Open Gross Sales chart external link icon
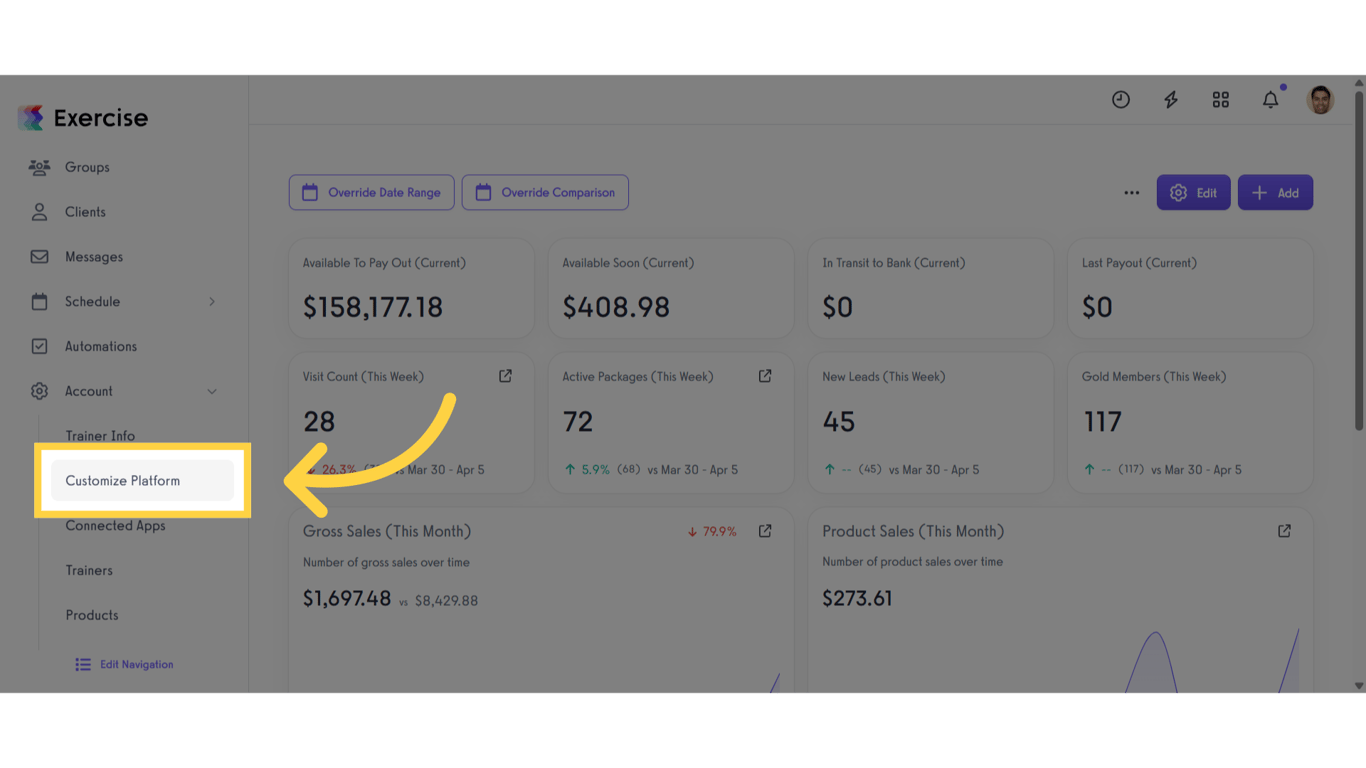1366x768 pixels. (x=764, y=531)
